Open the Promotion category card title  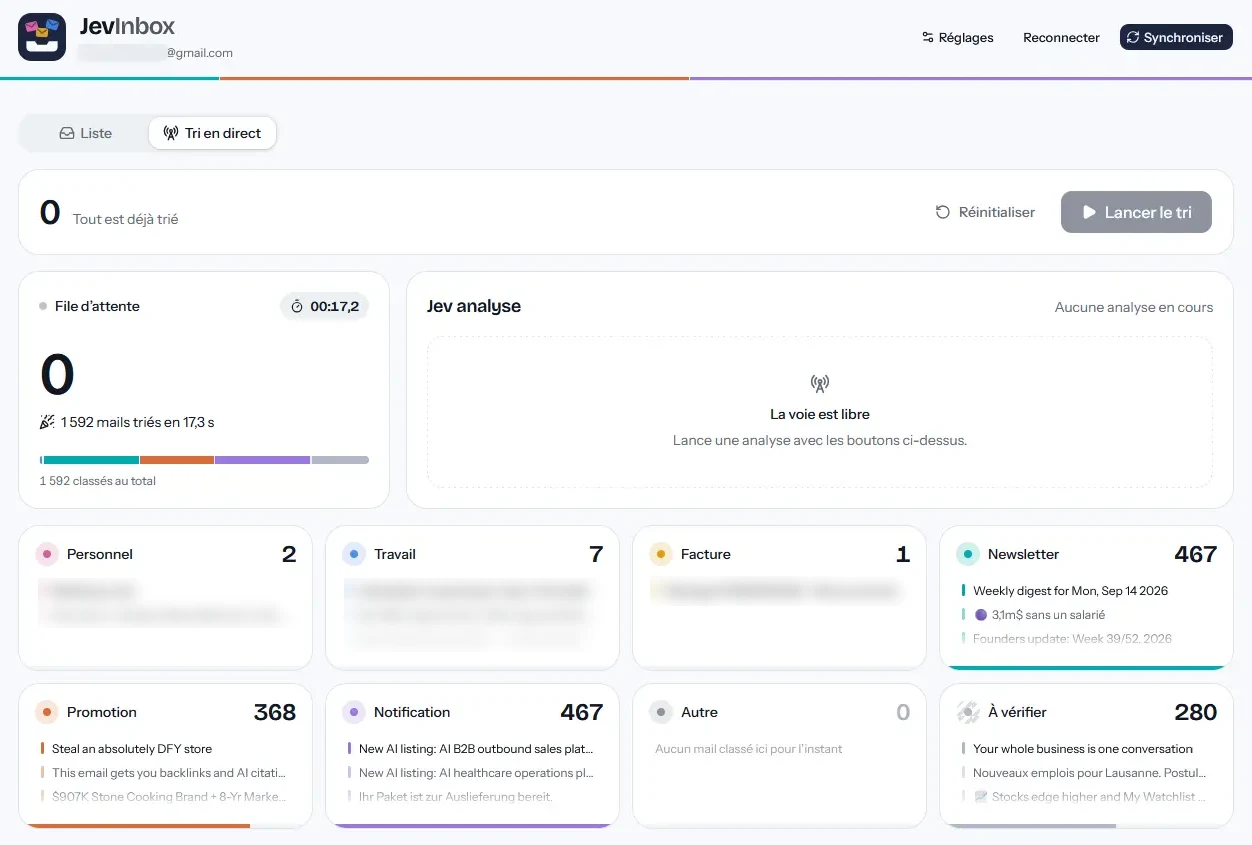[102, 712]
